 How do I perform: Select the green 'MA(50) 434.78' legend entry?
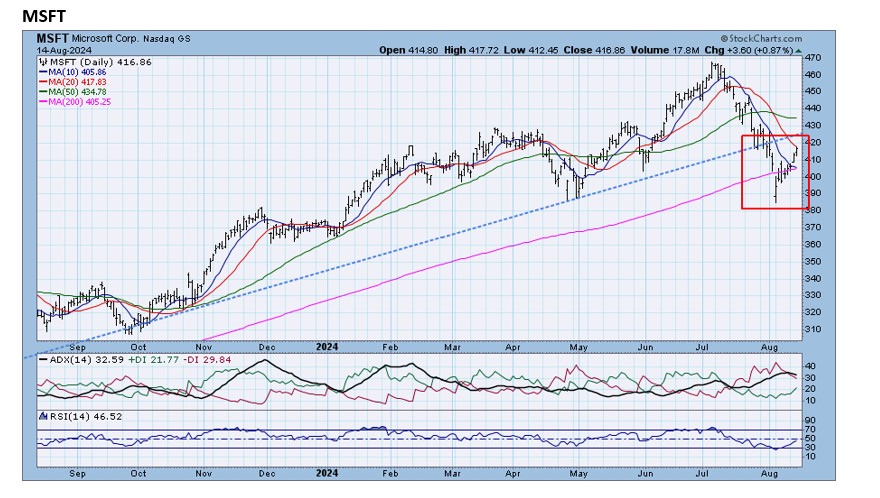[72, 92]
